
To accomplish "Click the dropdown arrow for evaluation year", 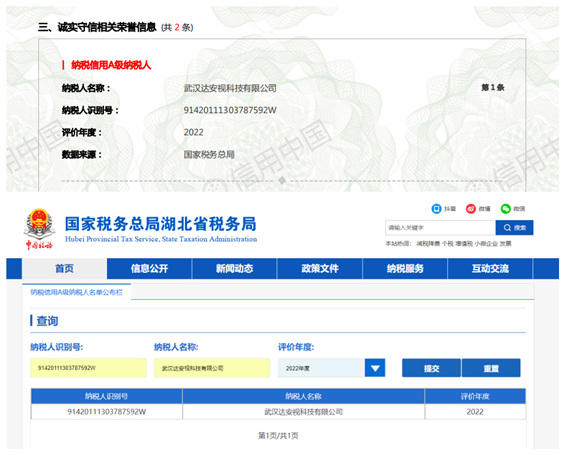I will tap(375, 368).
